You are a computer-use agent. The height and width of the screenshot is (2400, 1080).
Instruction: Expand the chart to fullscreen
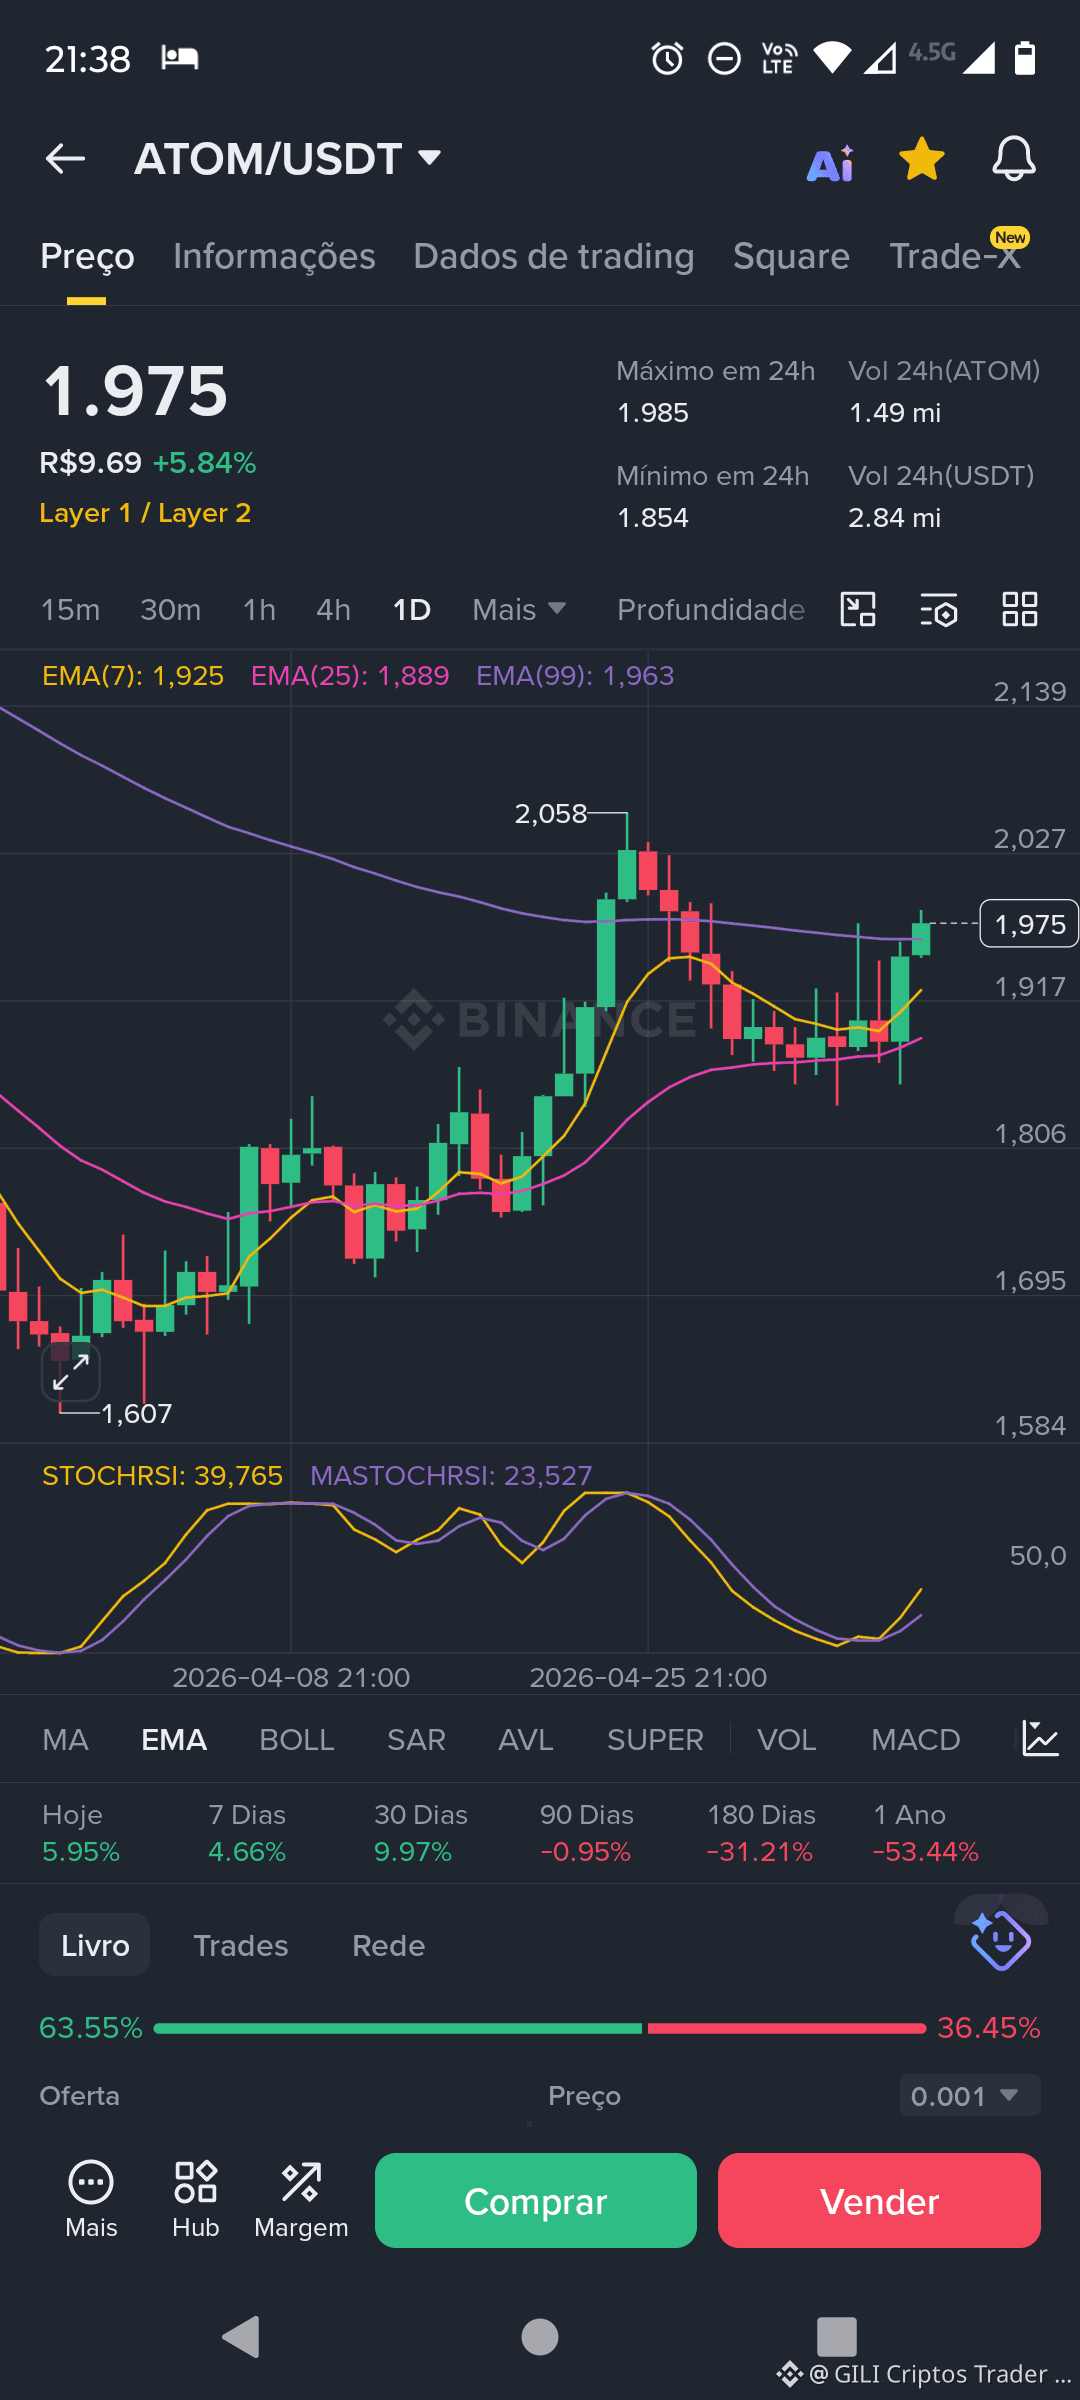[x=71, y=1372]
